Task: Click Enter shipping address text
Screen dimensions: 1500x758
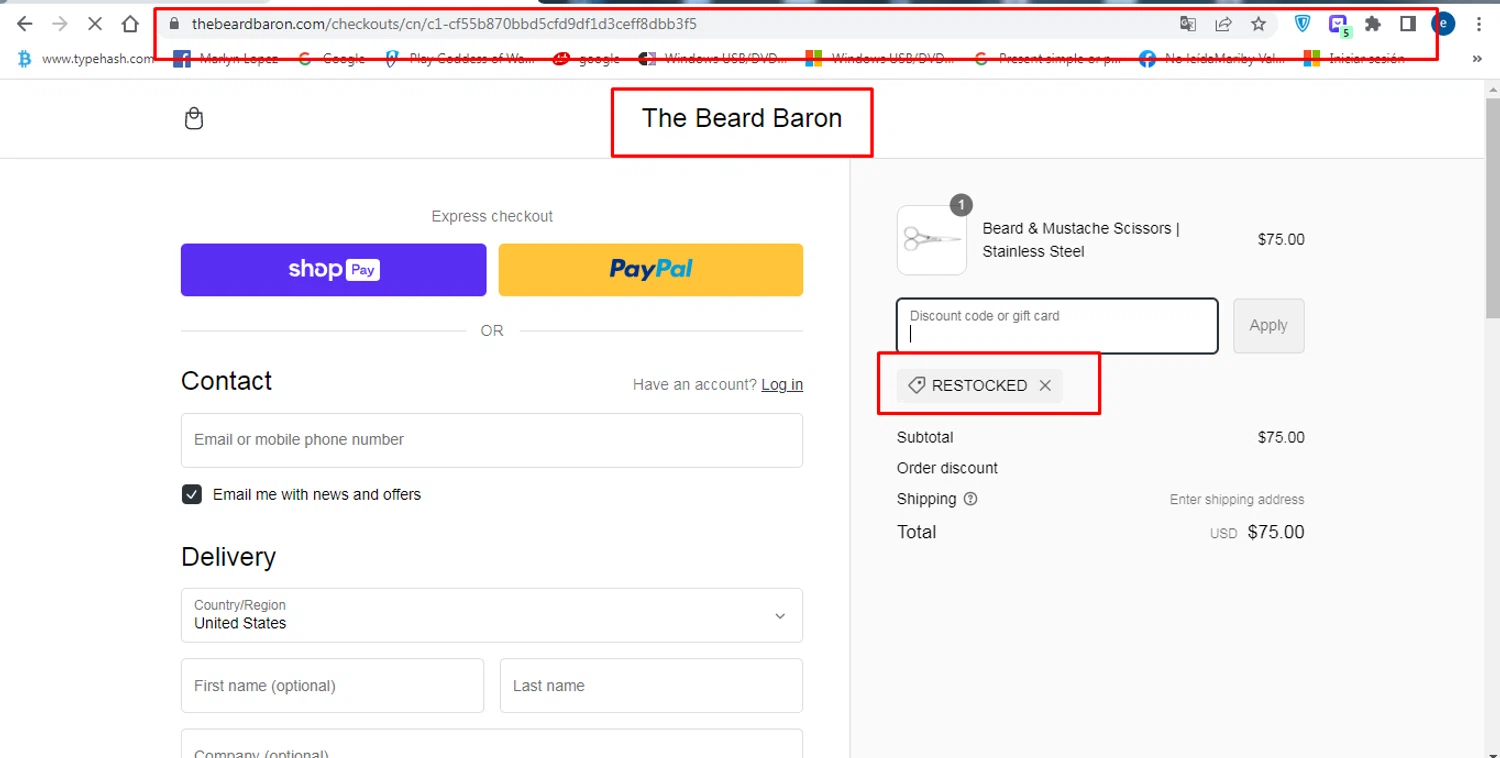Action: pyautogui.click(x=1237, y=499)
